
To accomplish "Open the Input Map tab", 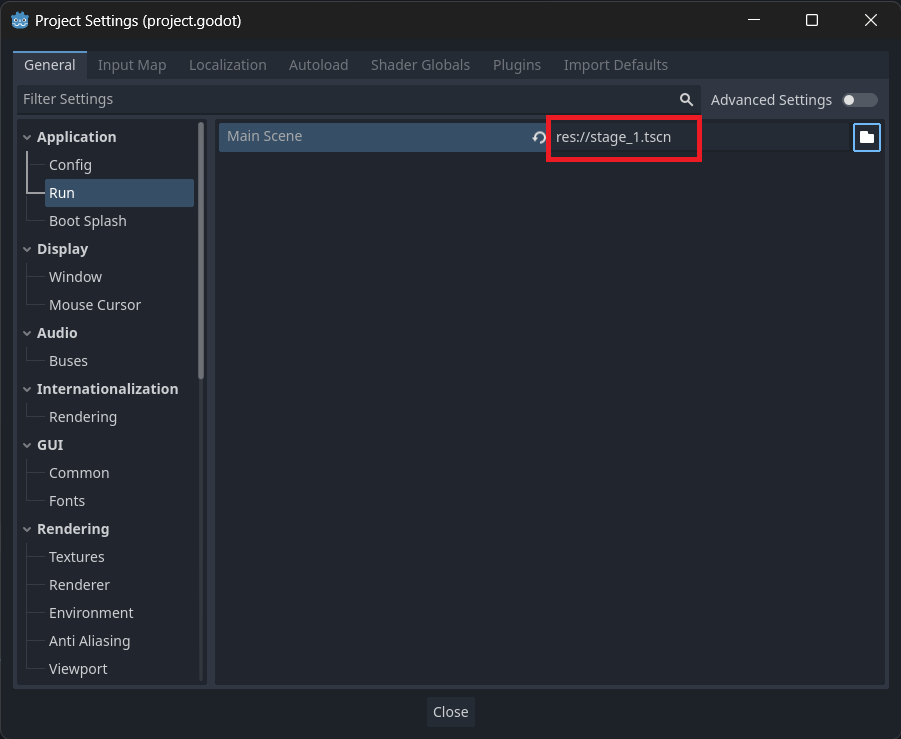I will (x=132, y=65).
